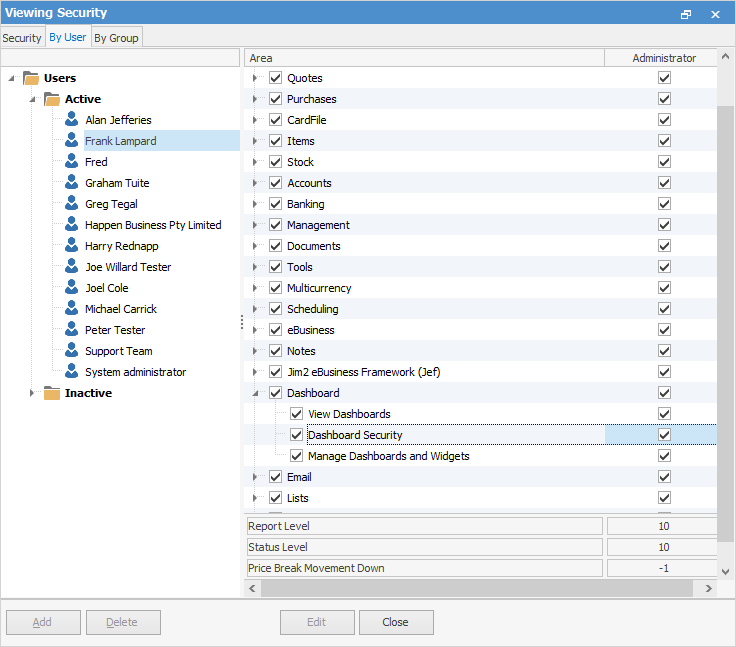The width and height of the screenshot is (736, 647).
Task: Click the user icon beside System administrator
Action: [71, 371]
